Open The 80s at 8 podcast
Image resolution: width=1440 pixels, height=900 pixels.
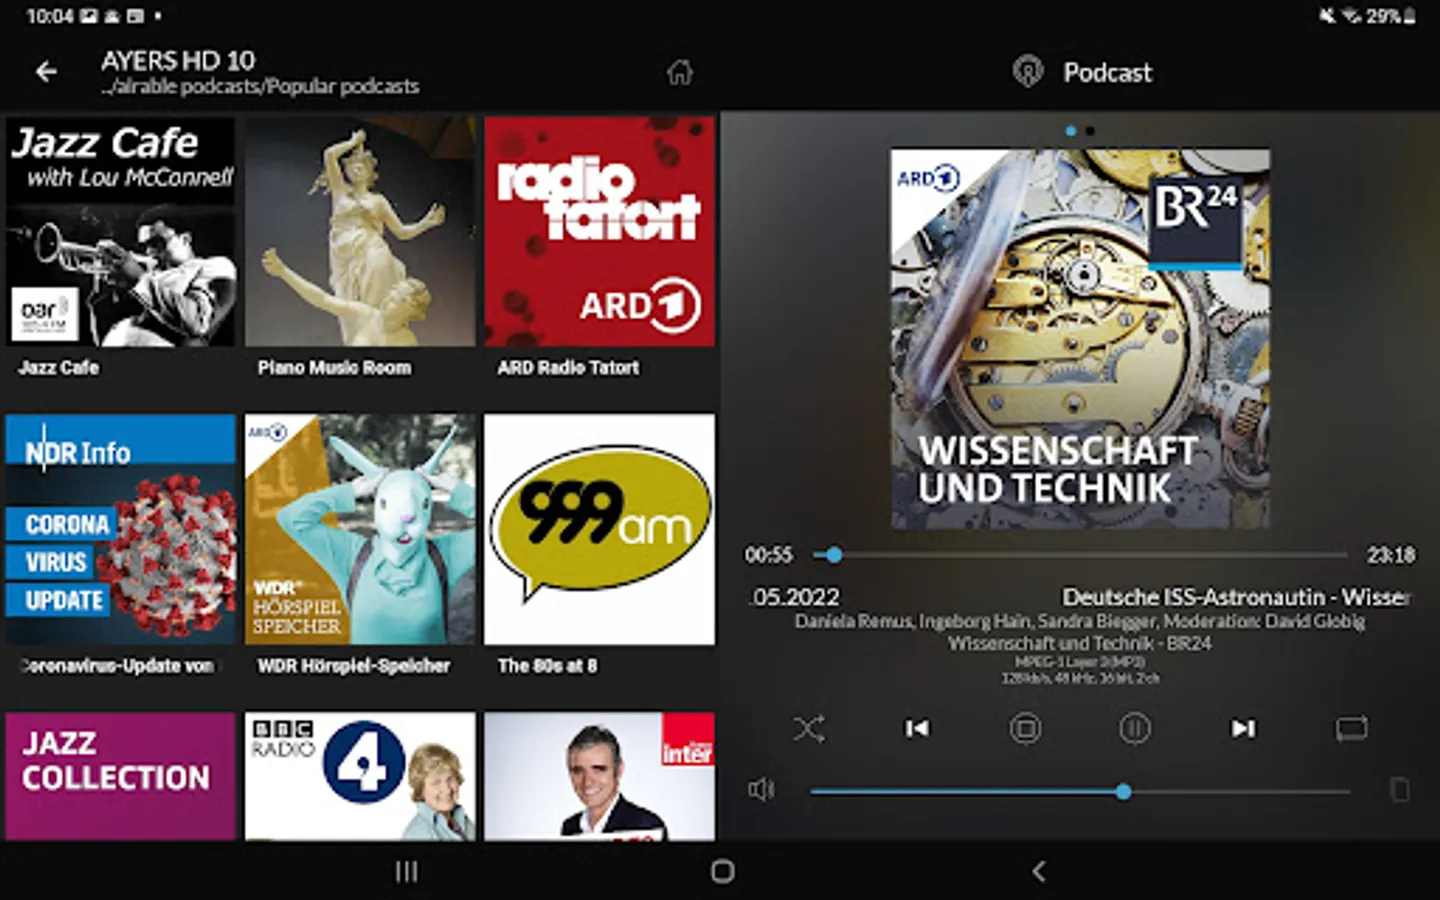600,529
